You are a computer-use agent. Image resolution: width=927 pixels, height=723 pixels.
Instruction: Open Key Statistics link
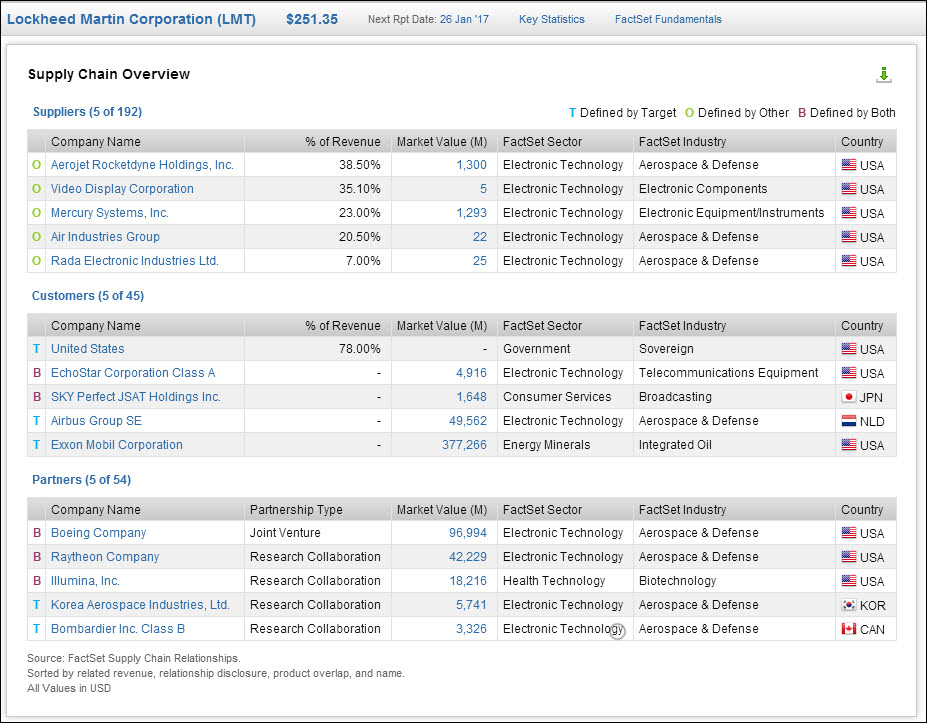(x=552, y=20)
